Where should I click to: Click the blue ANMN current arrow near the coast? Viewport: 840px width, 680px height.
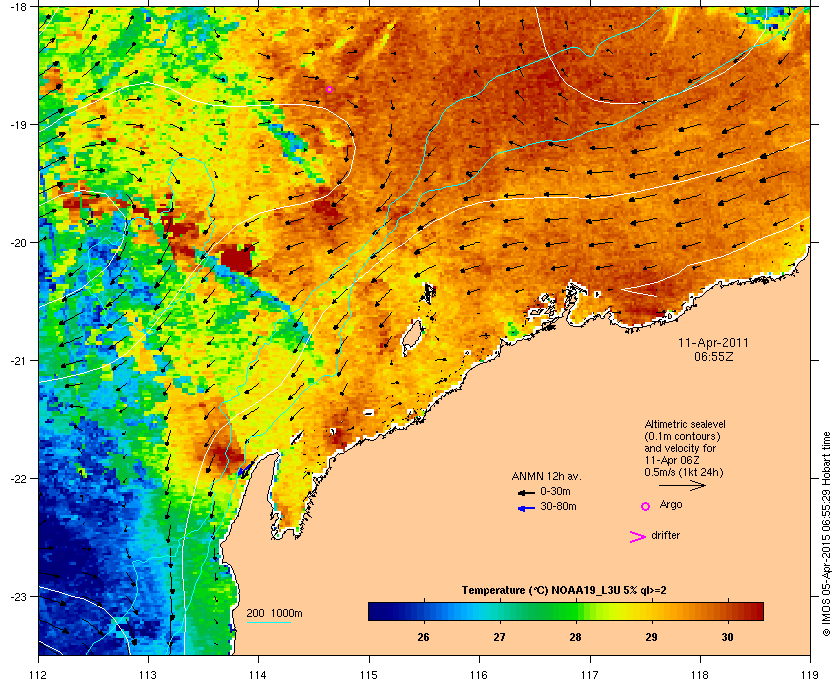click(x=243, y=470)
